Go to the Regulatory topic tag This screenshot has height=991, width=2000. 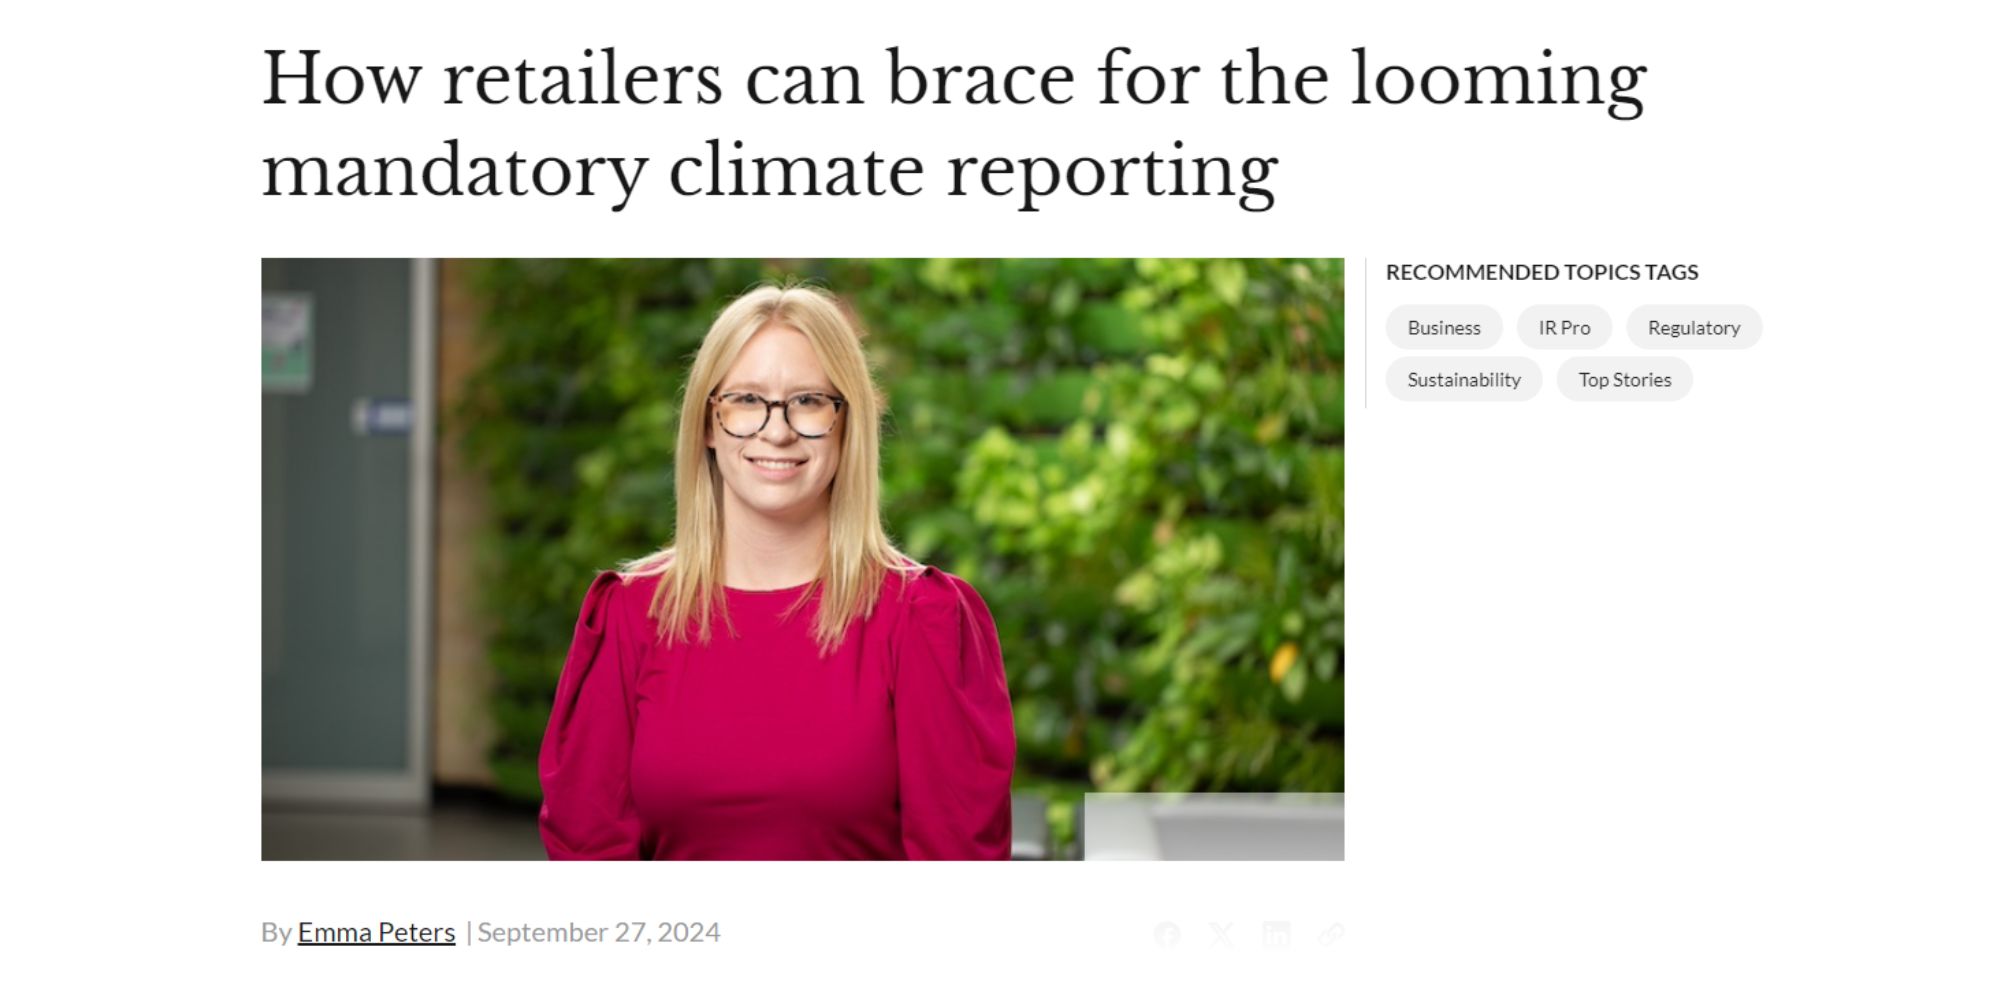1693,328
